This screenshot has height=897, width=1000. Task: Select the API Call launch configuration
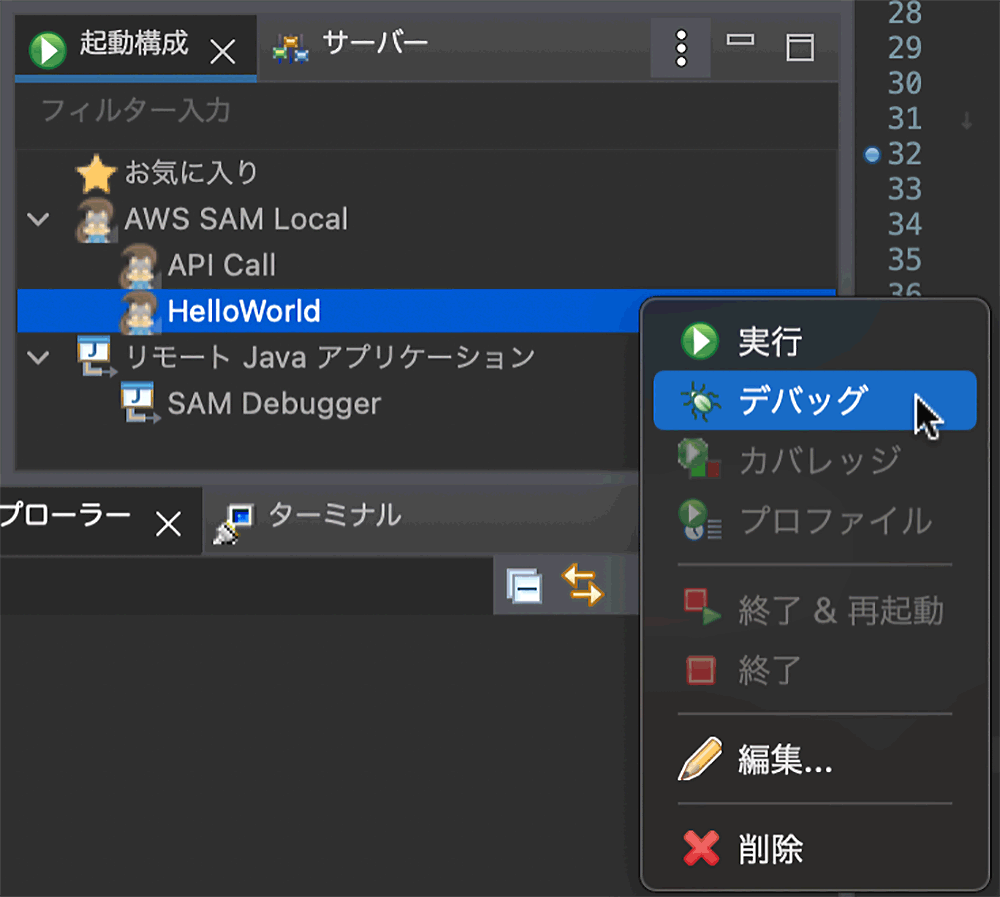(x=221, y=265)
